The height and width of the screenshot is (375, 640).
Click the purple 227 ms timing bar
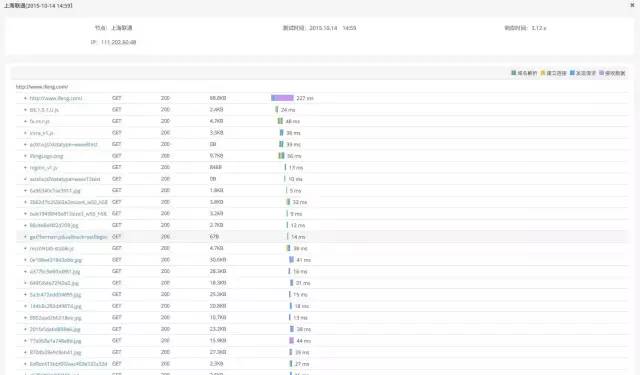point(282,98)
